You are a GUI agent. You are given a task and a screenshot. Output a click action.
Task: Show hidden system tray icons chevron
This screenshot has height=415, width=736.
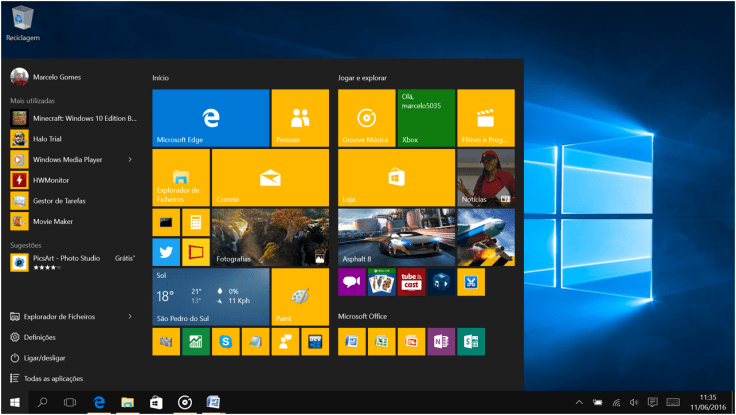pos(581,402)
